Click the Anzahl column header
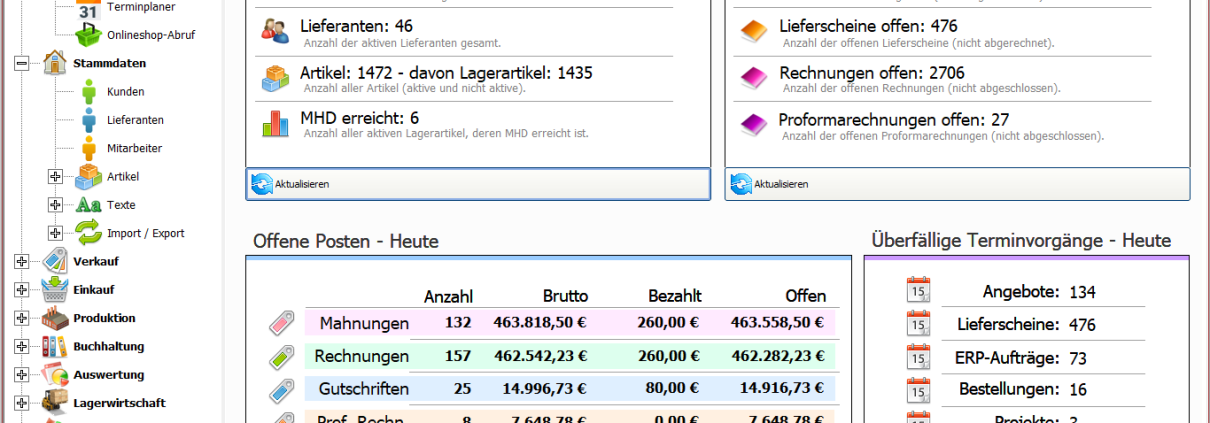The image size is (1210, 423). pyautogui.click(x=449, y=296)
